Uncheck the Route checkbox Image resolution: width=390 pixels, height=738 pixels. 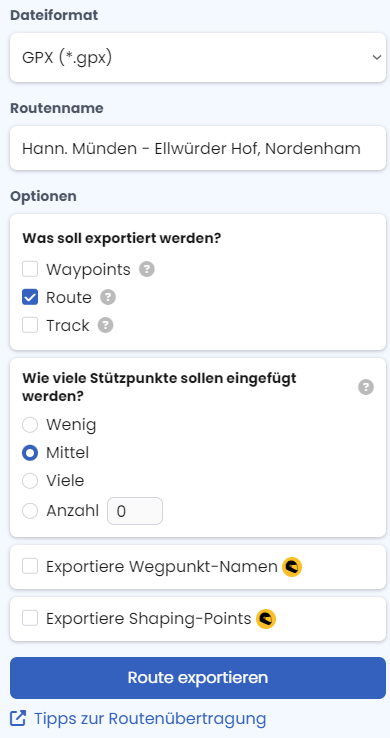pos(30,297)
